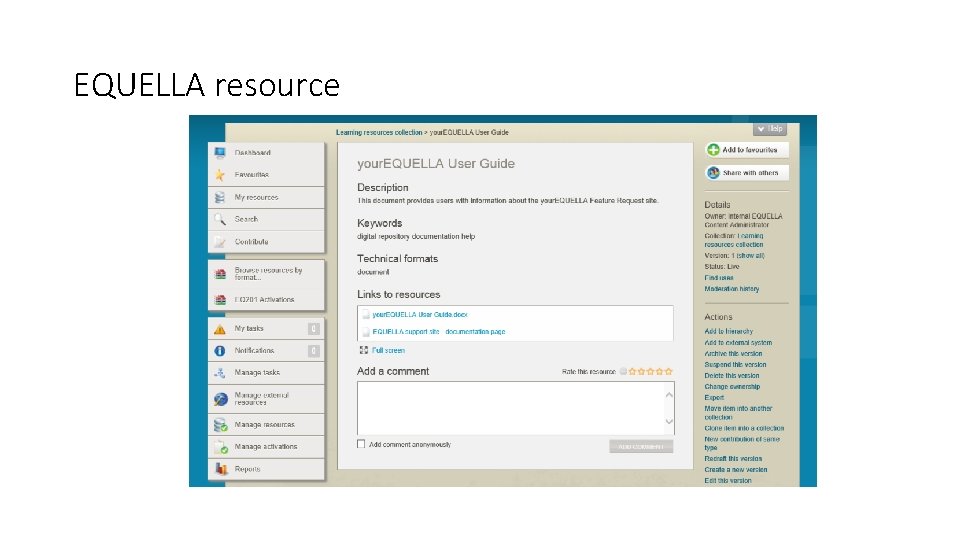Open the Dashboard menu item
This screenshot has width=960, height=540.
[266, 153]
